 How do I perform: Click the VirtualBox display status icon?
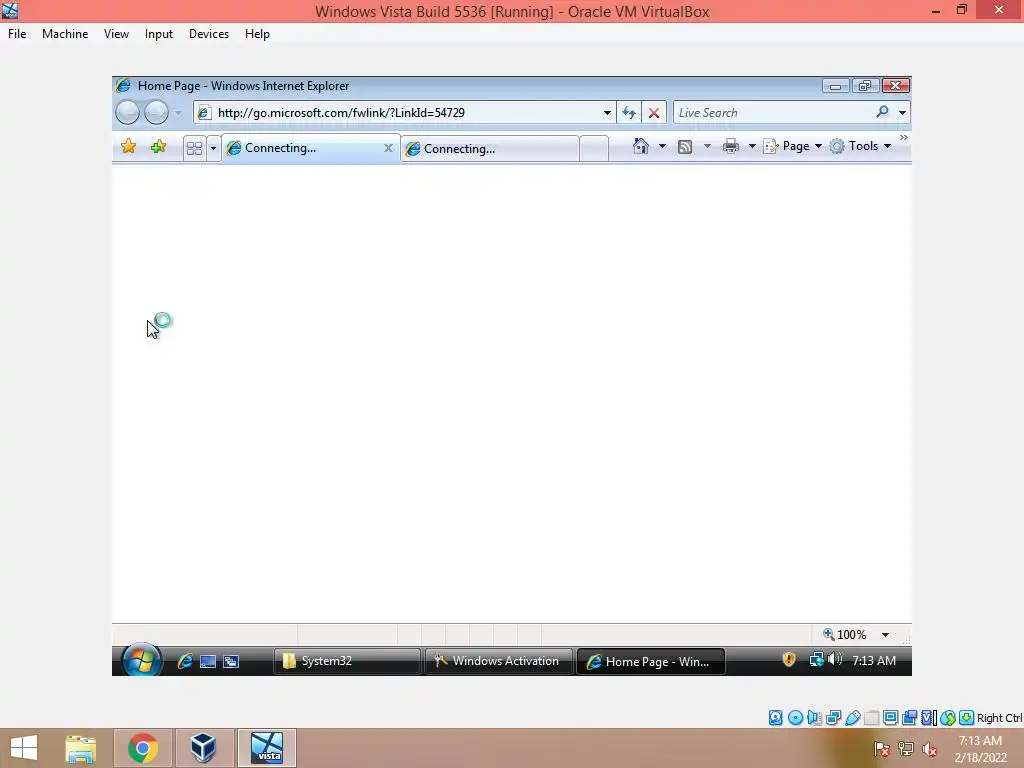tap(890, 718)
